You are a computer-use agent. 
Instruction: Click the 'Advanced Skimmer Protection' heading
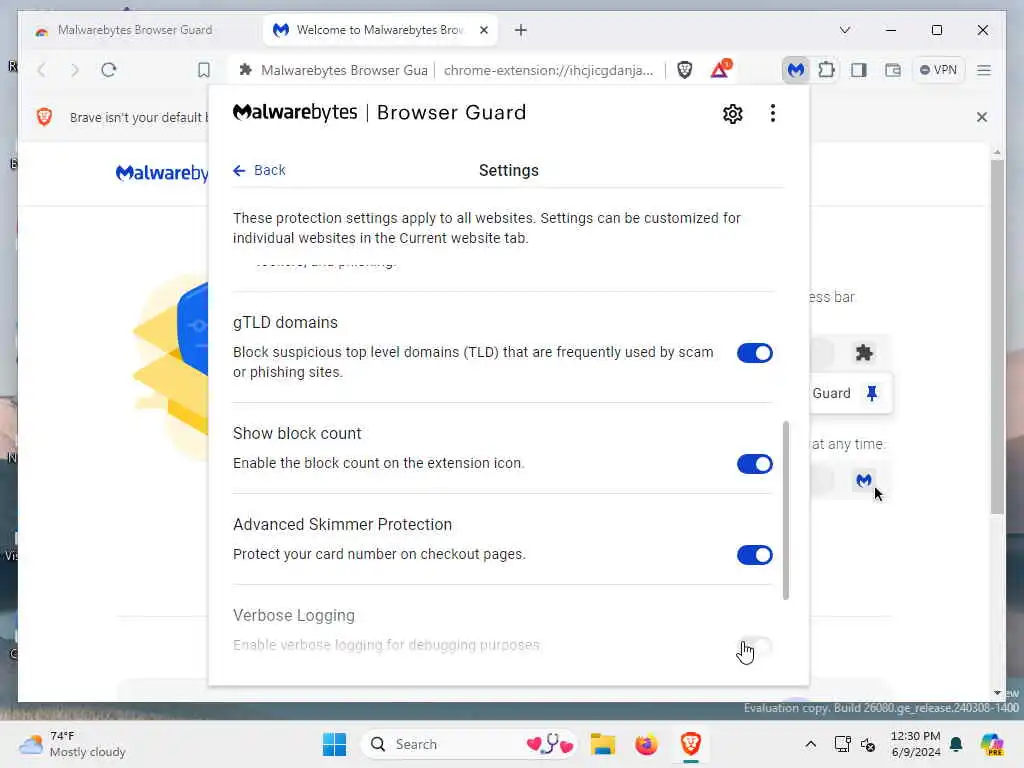point(342,524)
